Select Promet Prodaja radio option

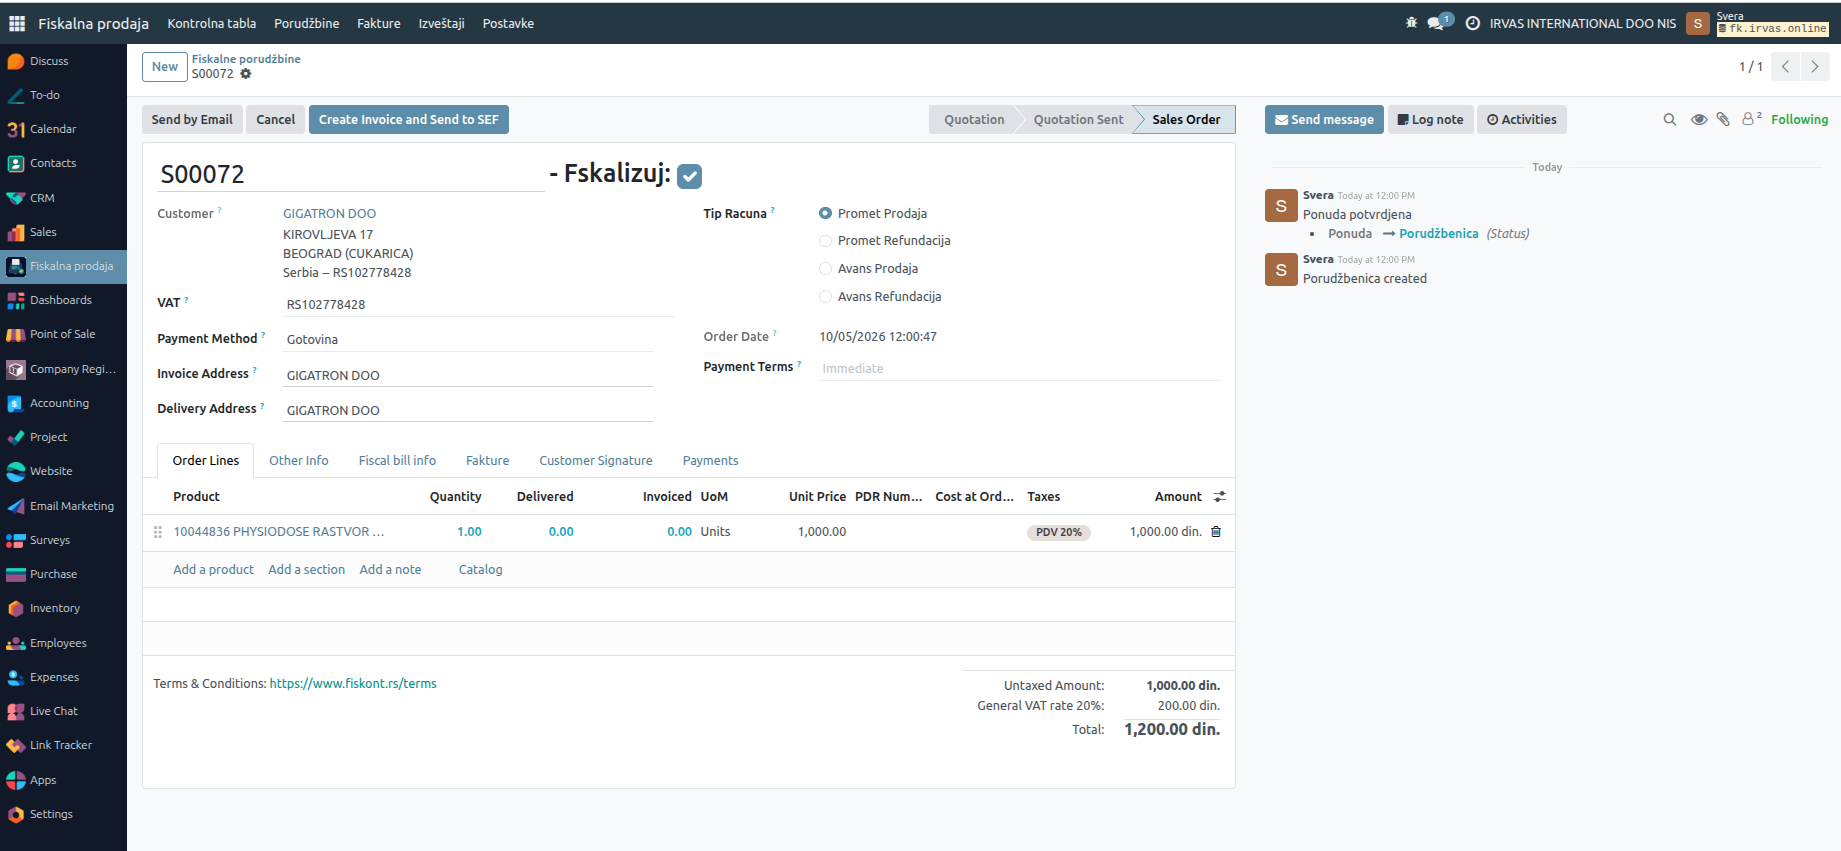(825, 213)
